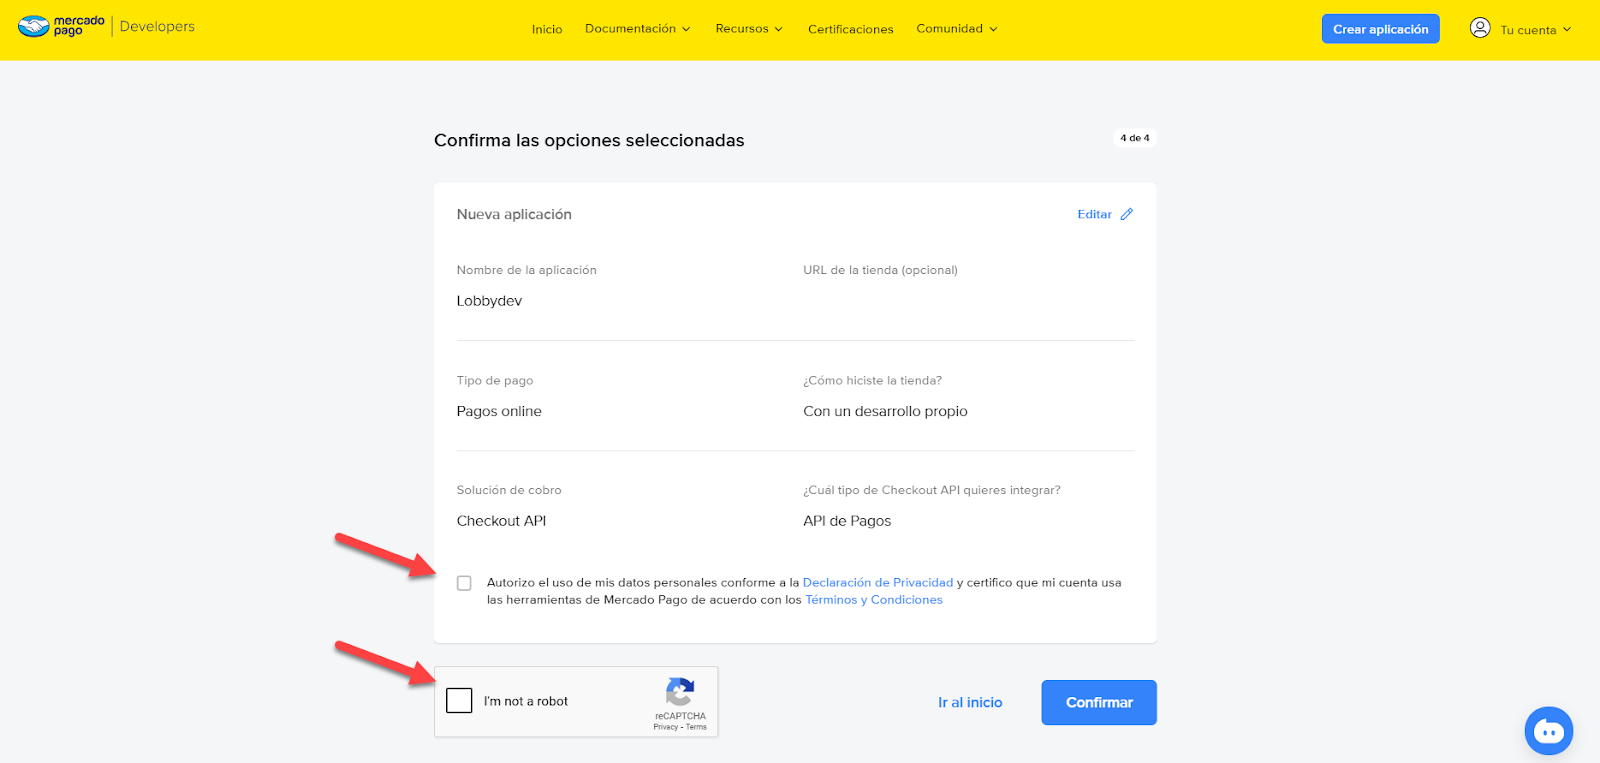Open the reCAPTCHA Privacy link
Image resolution: width=1600 pixels, height=763 pixels.
665,727
